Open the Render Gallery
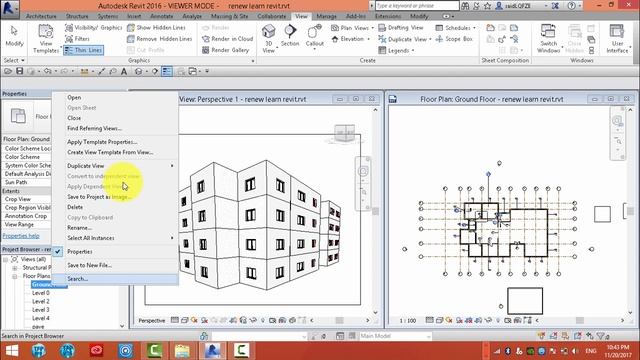This screenshot has height=360, width=640. (225, 50)
